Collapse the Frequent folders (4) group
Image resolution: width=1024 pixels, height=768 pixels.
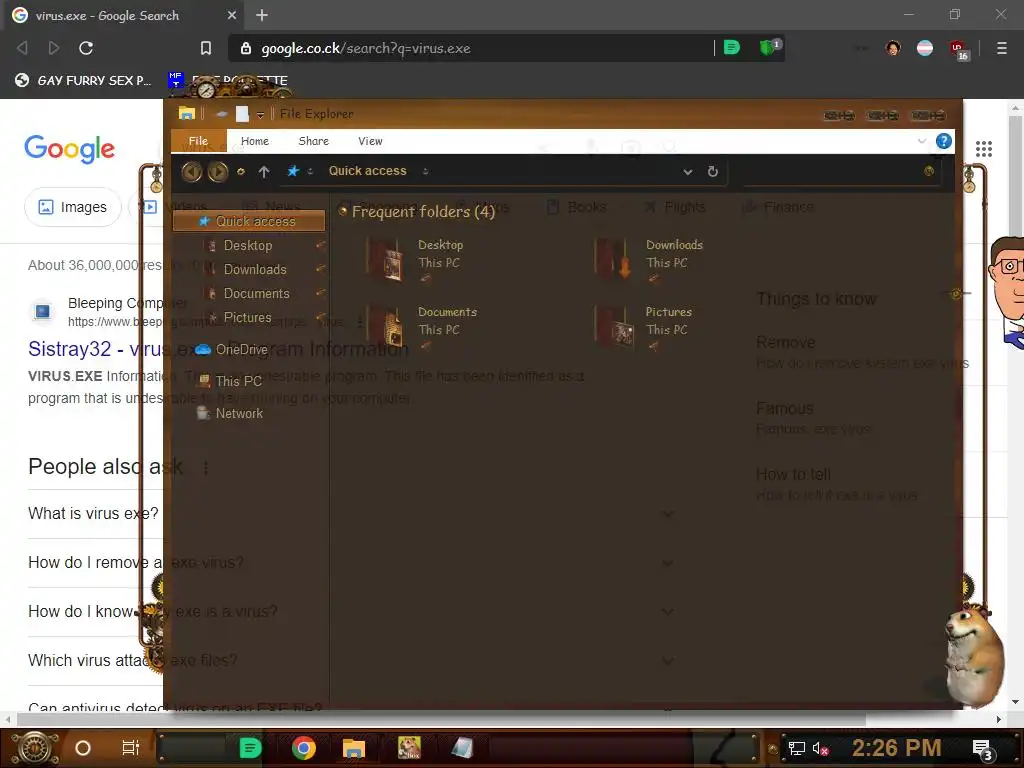click(x=342, y=211)
